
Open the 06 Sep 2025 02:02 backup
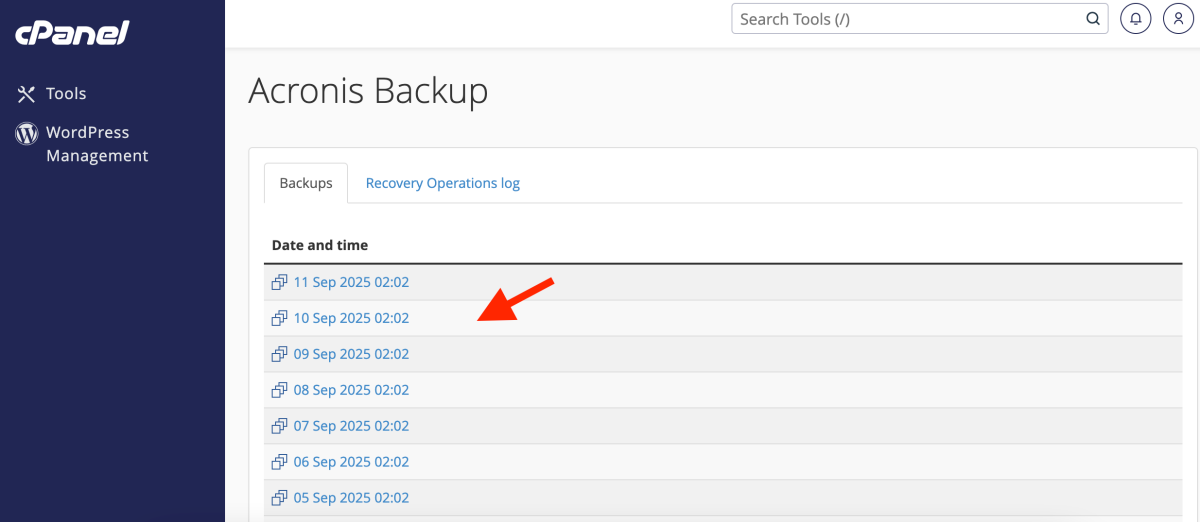pyautogui.click(x=351, y=462)
